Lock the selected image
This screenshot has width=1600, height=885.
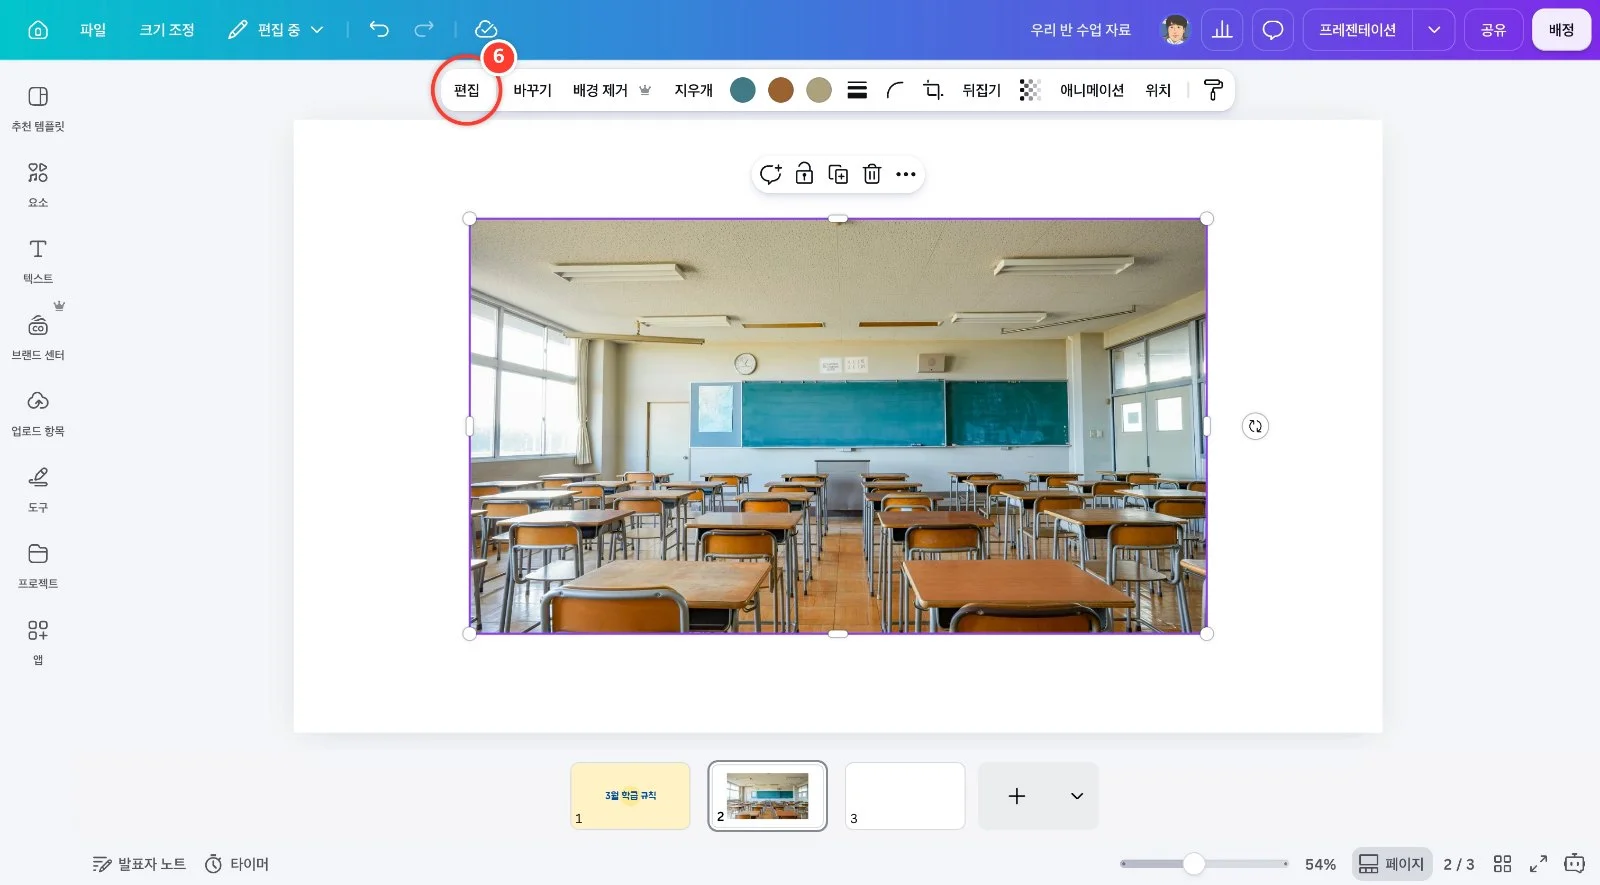(x=804, y=174)
